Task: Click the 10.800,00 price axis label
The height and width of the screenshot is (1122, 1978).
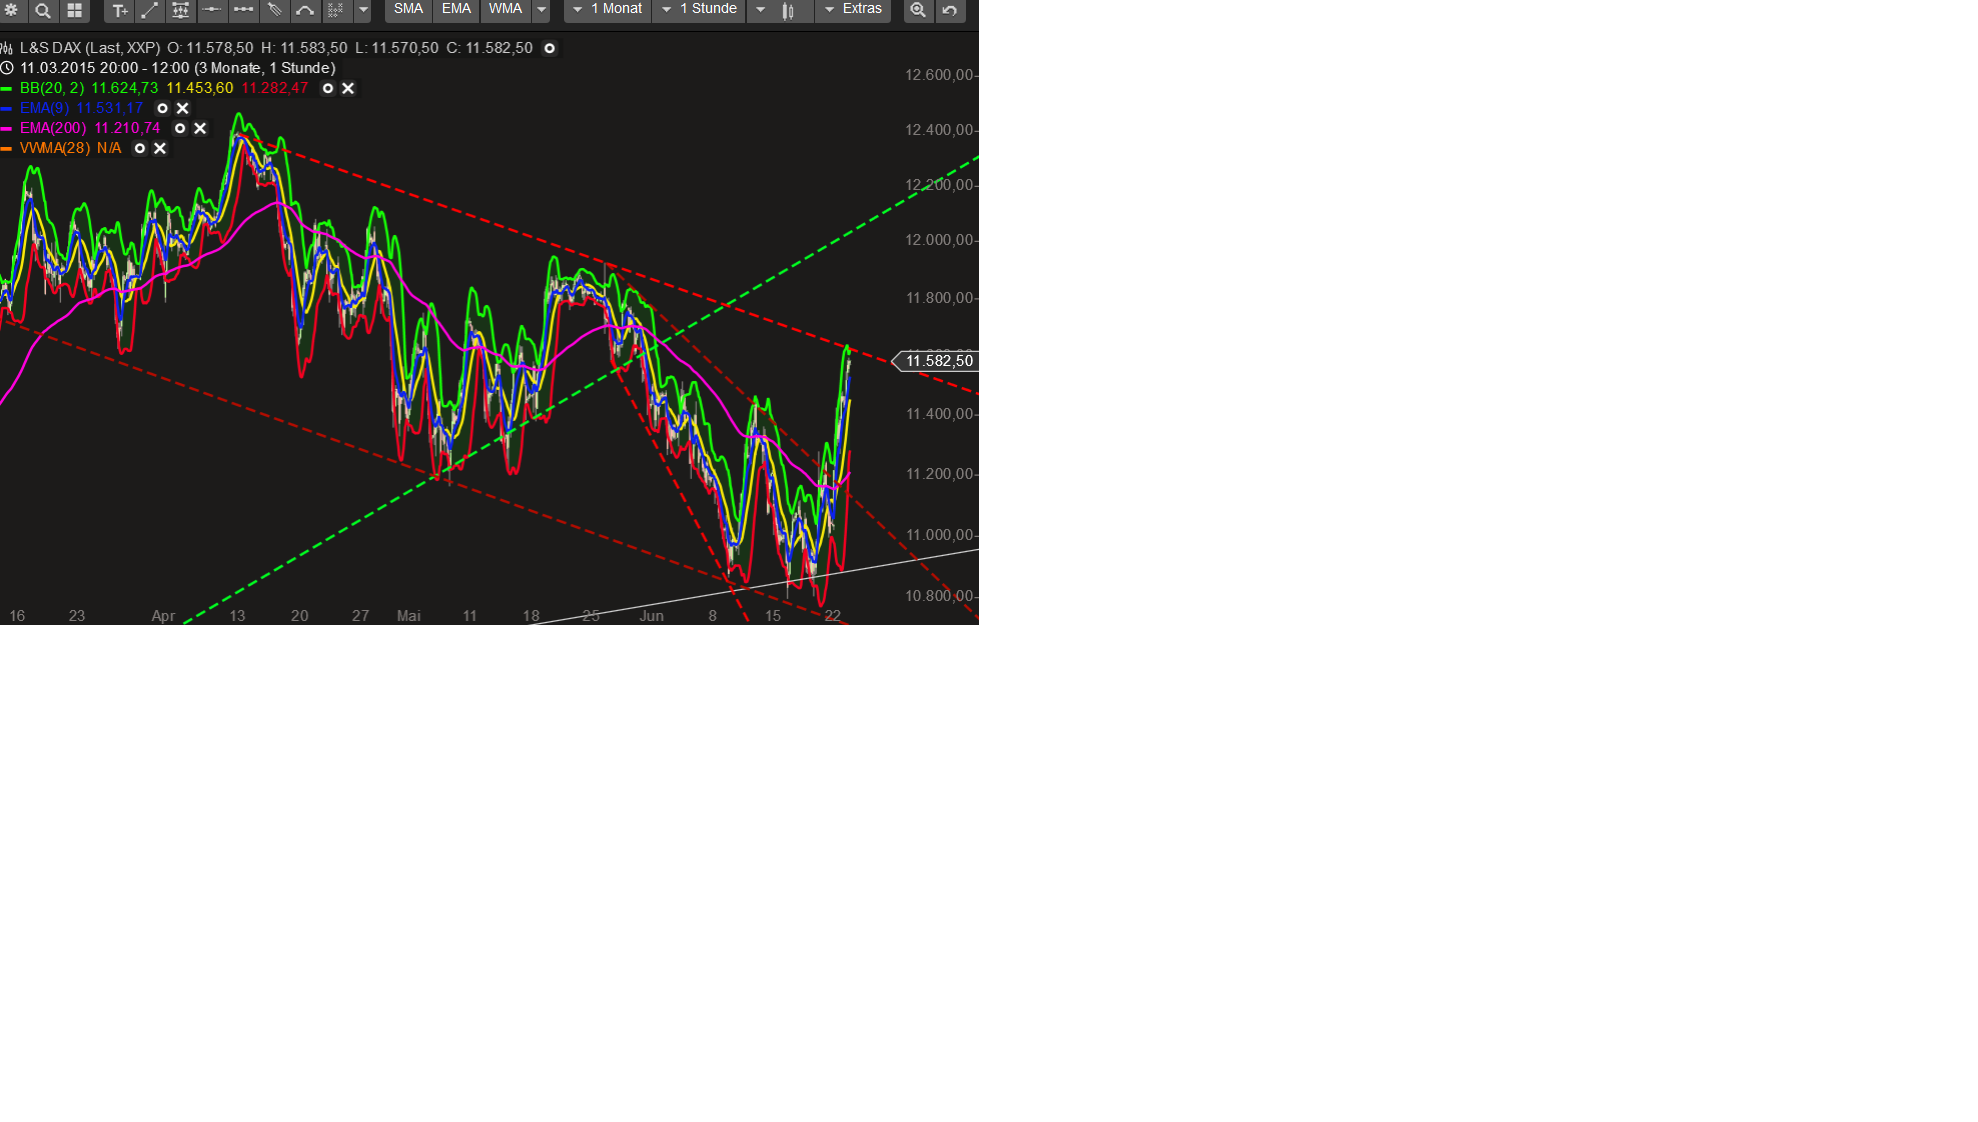Action: pyautogui.click(x=939, y=596)
